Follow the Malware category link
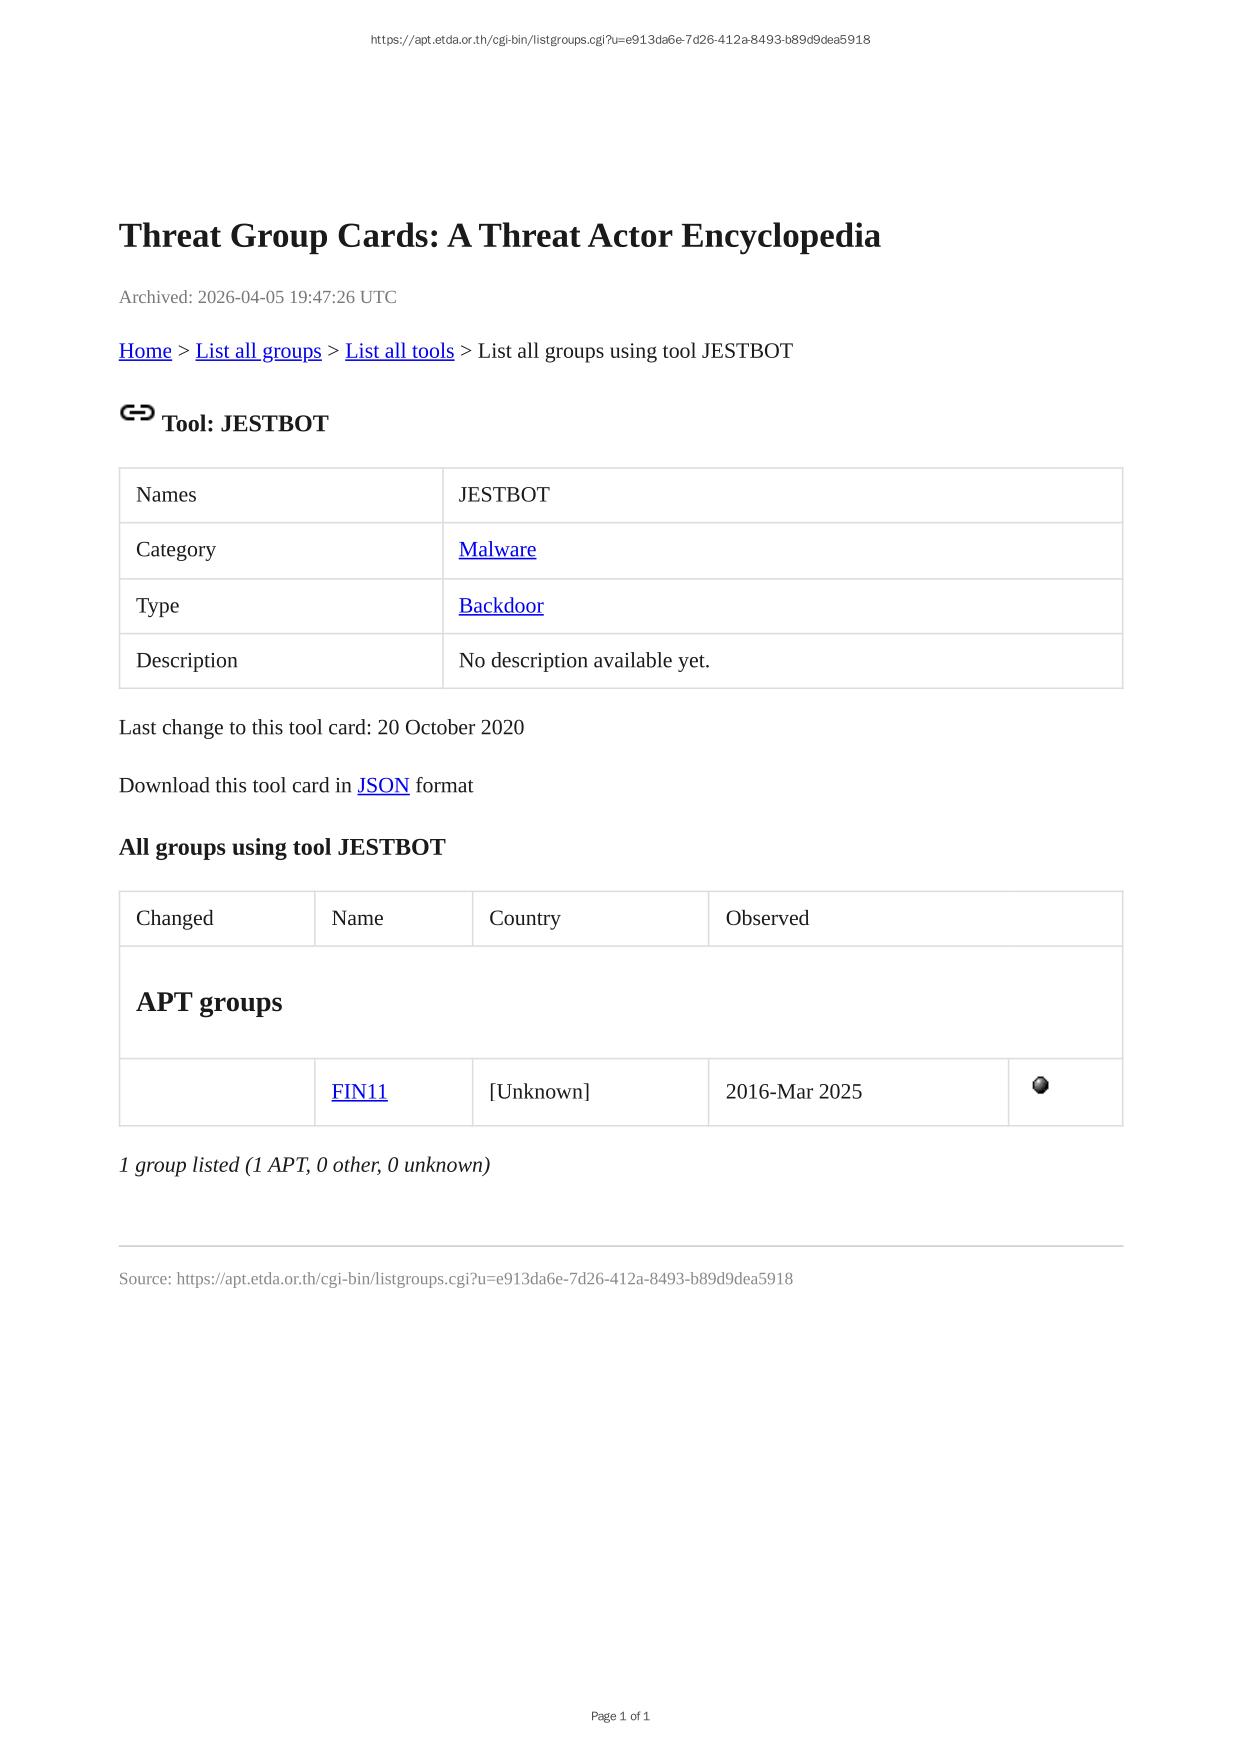The width and height of the screenshot is (1242, 1756). (x=497, y=549)
